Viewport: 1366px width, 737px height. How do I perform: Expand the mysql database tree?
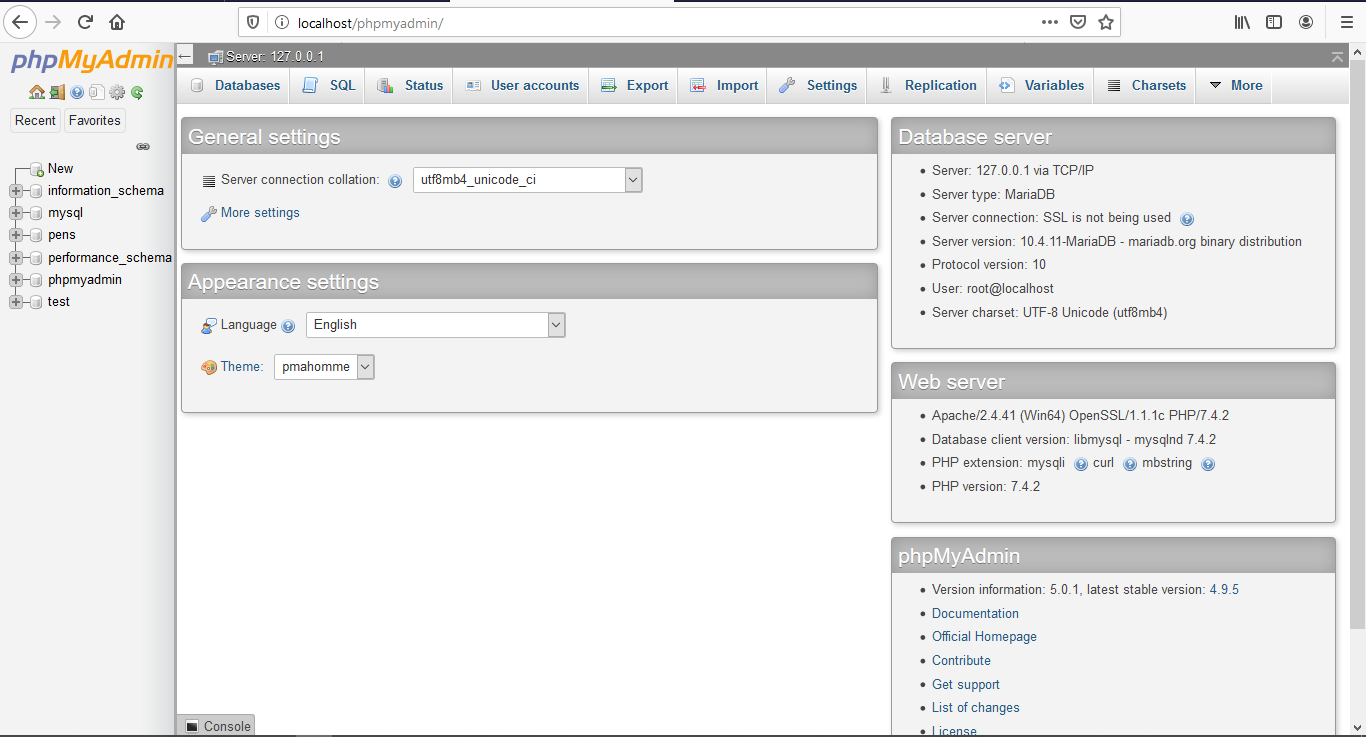pos(15,213)
